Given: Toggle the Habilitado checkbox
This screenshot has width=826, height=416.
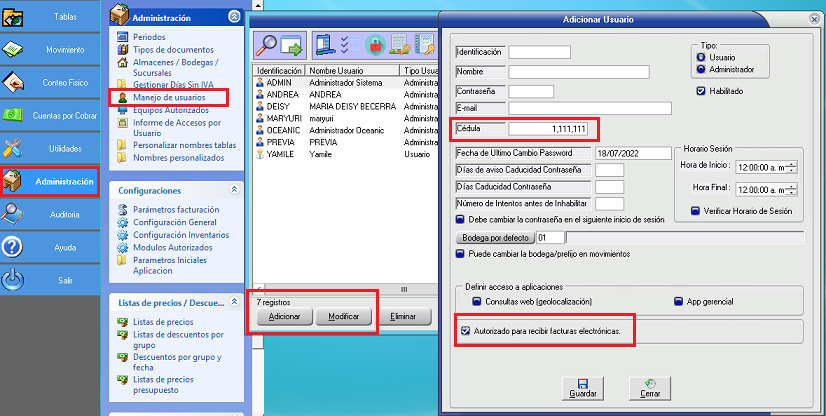Looking at the screenshot, I should coord(702,92).
